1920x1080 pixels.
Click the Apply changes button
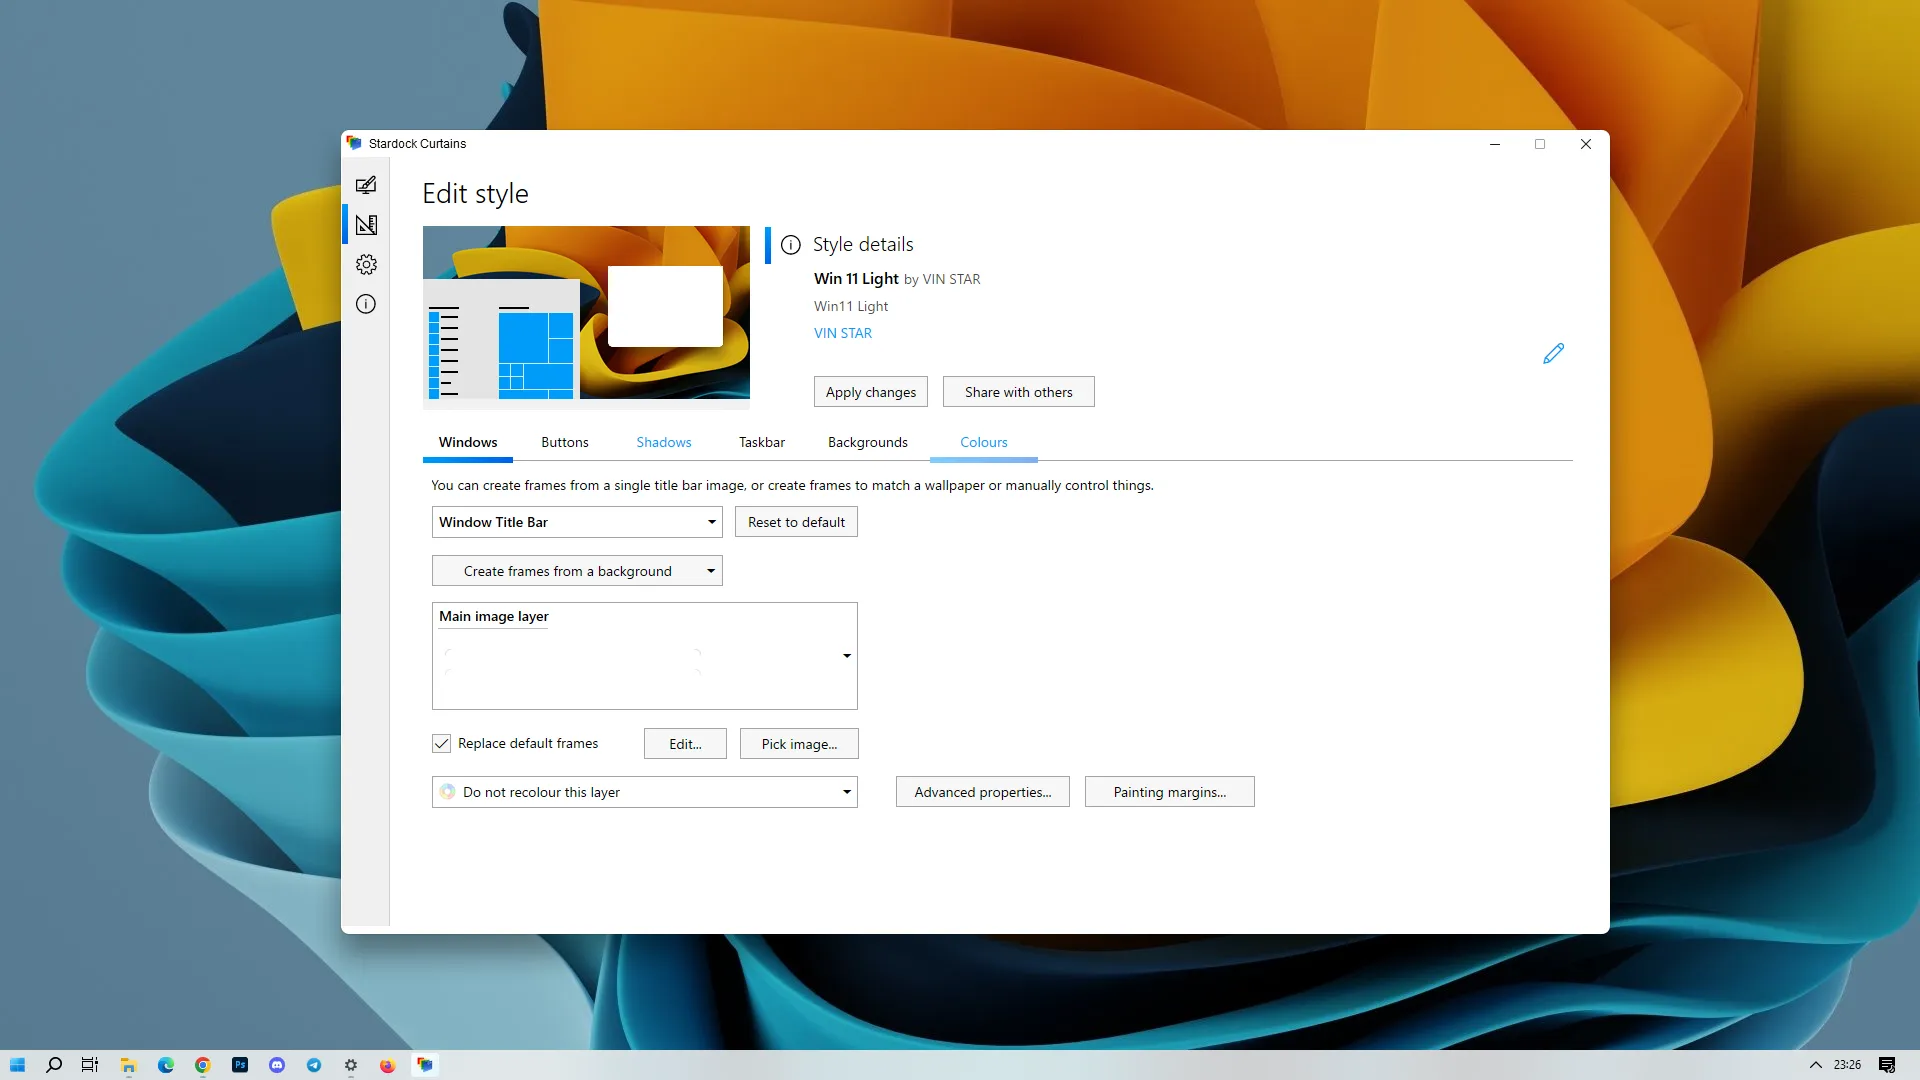[871, 392]
